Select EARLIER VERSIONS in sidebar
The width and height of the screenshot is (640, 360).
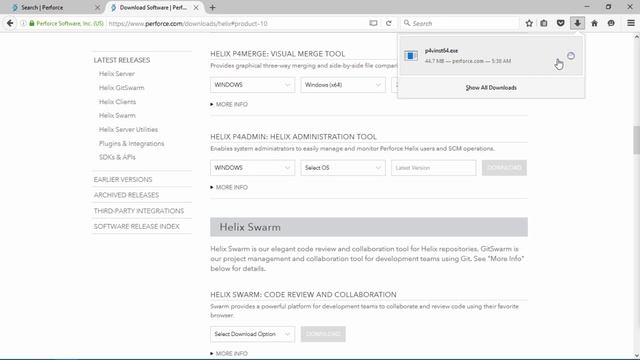[x=122, y=180]
